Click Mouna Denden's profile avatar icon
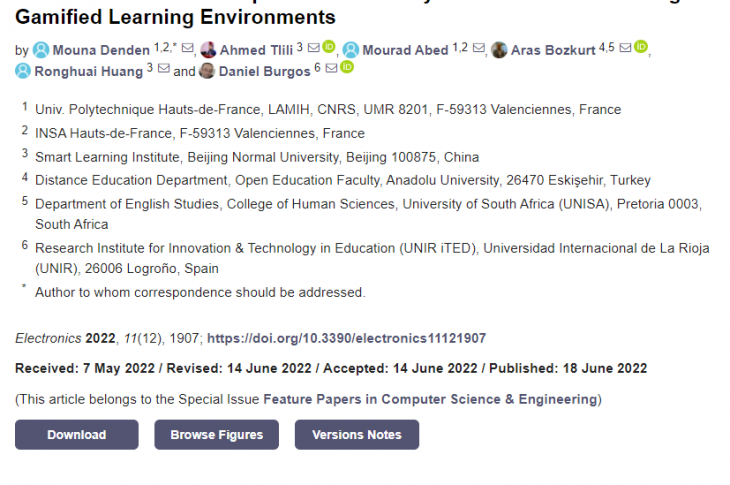 tap(41, 50)
